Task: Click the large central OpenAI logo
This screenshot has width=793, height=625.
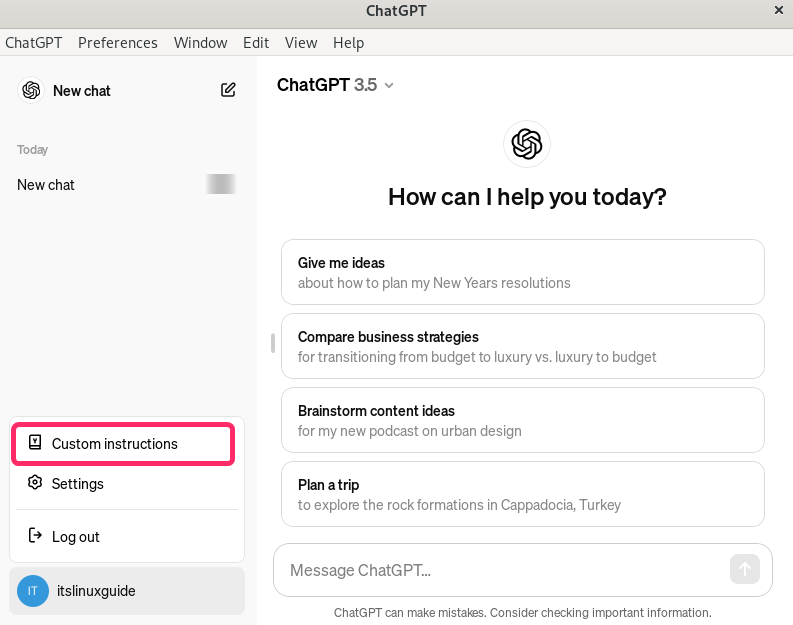Action: pyautogui.click(x=526, y=144)
